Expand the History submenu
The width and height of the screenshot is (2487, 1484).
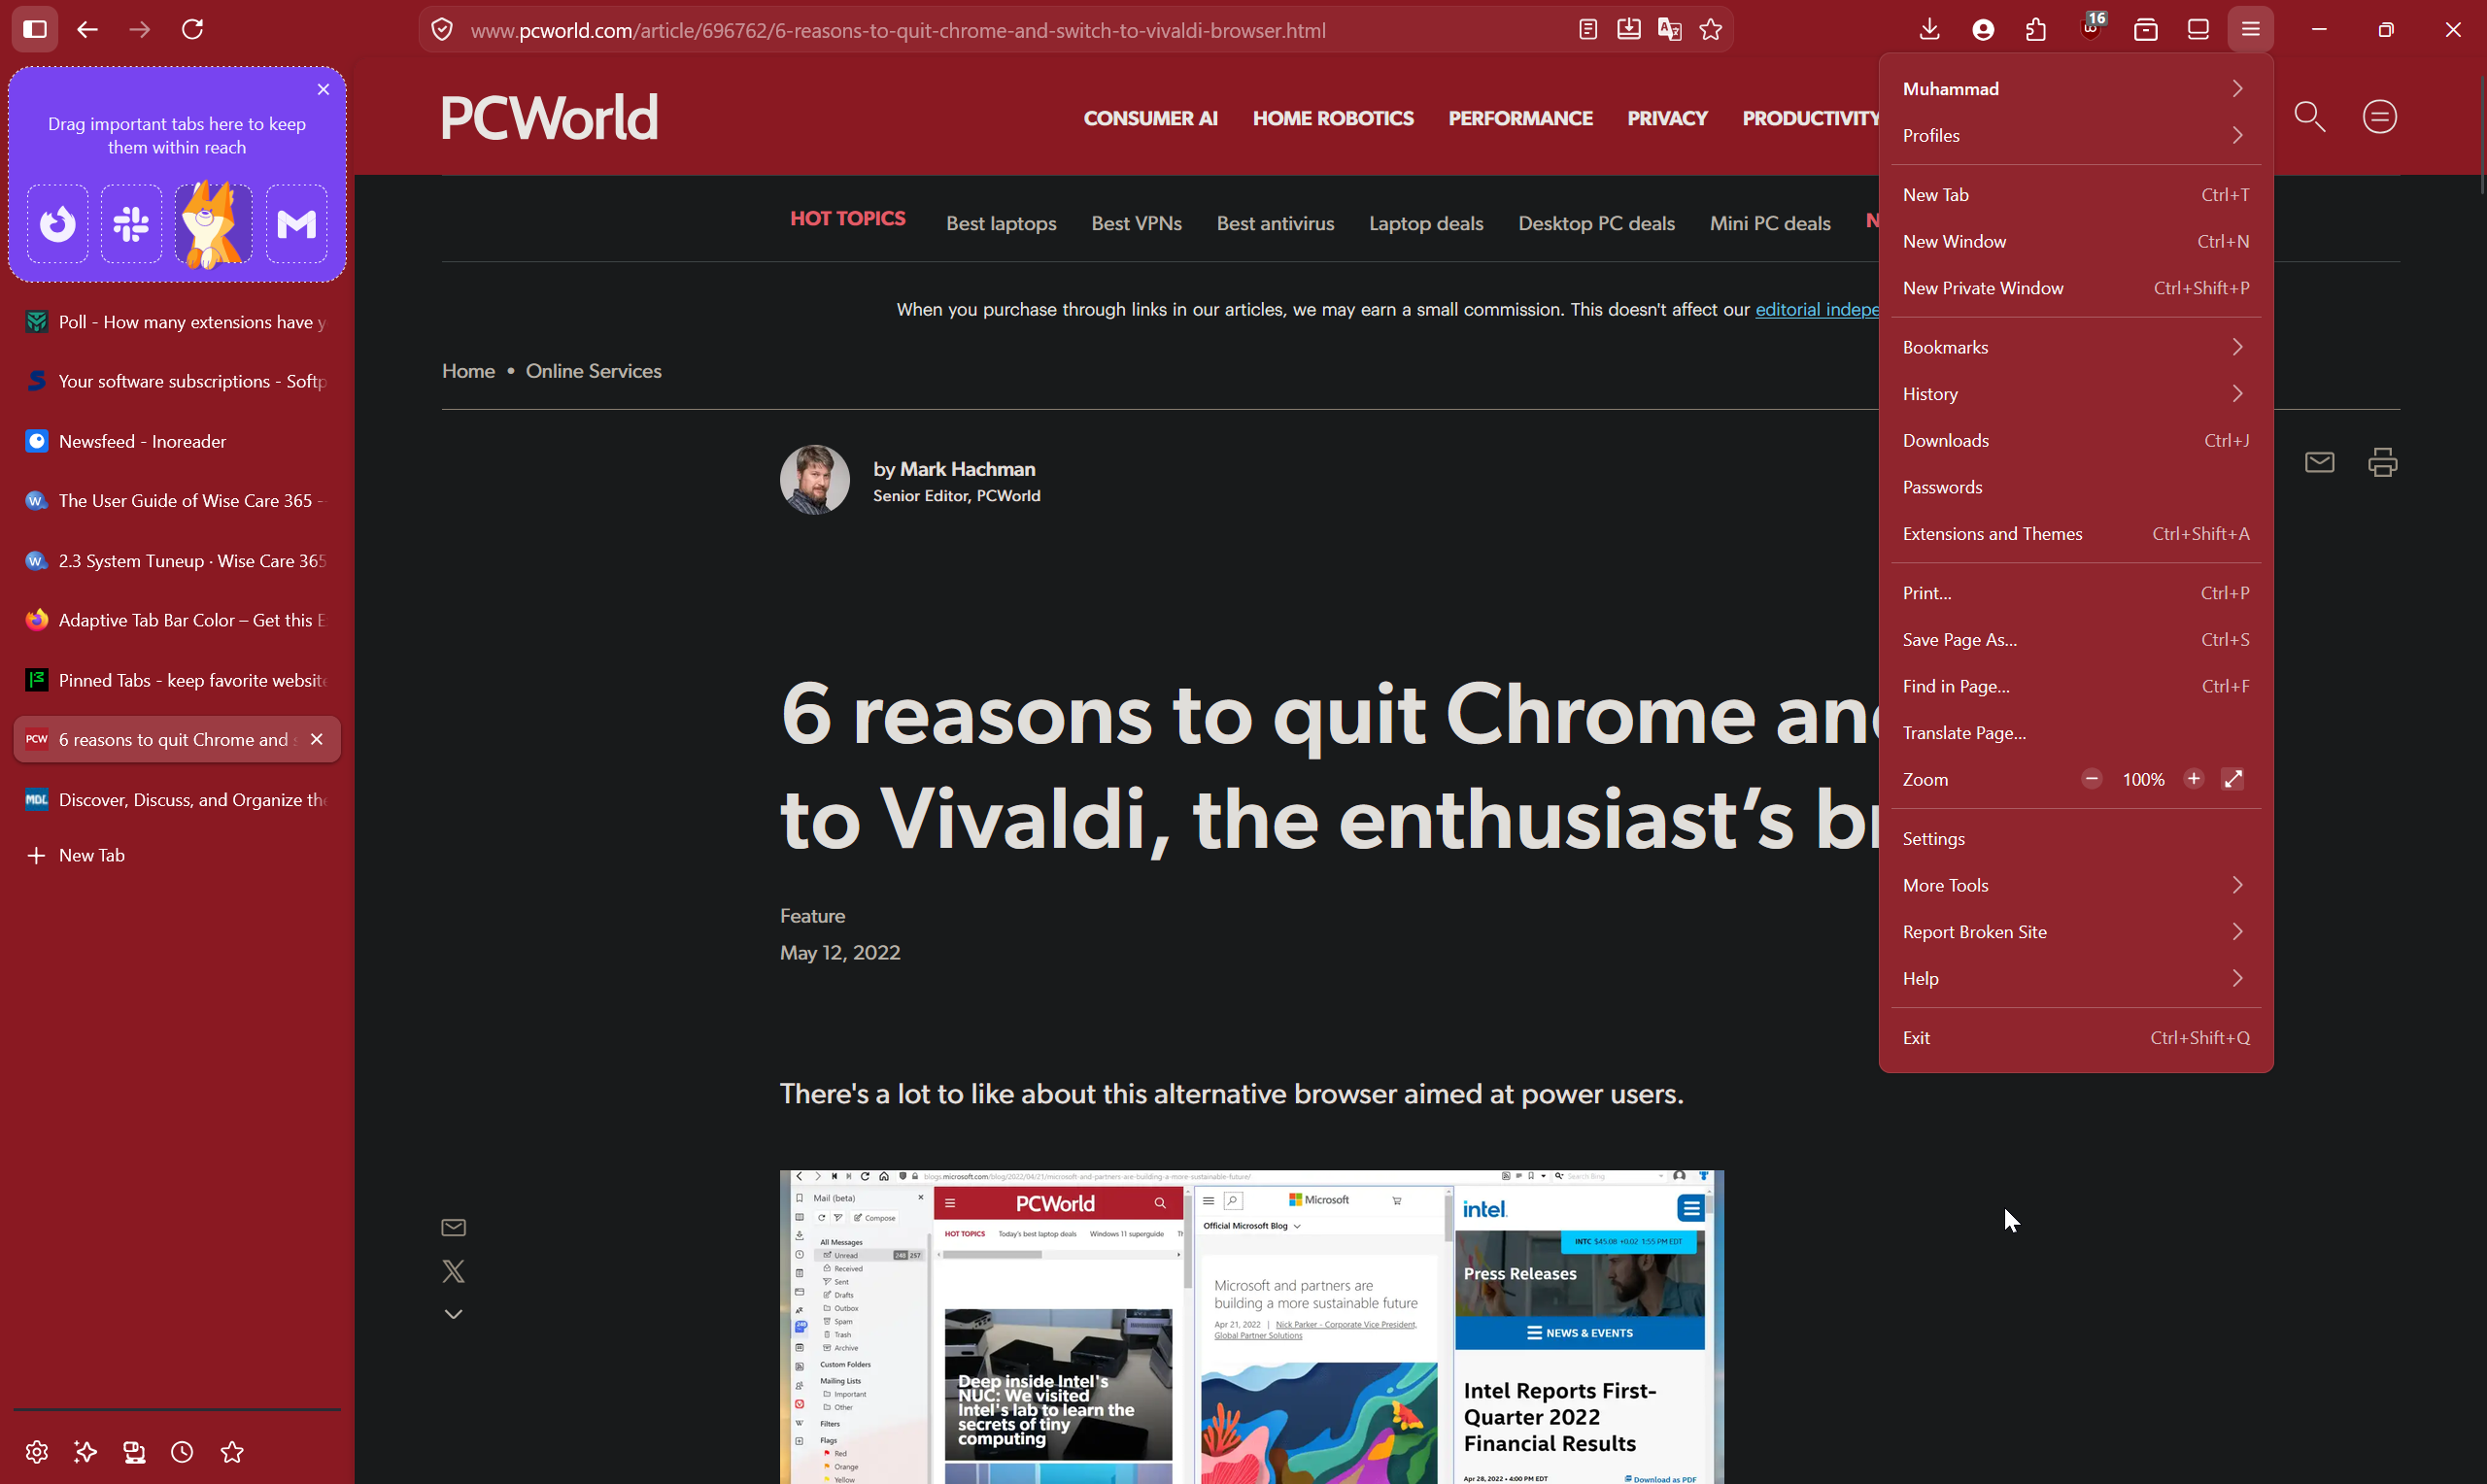[x=2076, y=394]
